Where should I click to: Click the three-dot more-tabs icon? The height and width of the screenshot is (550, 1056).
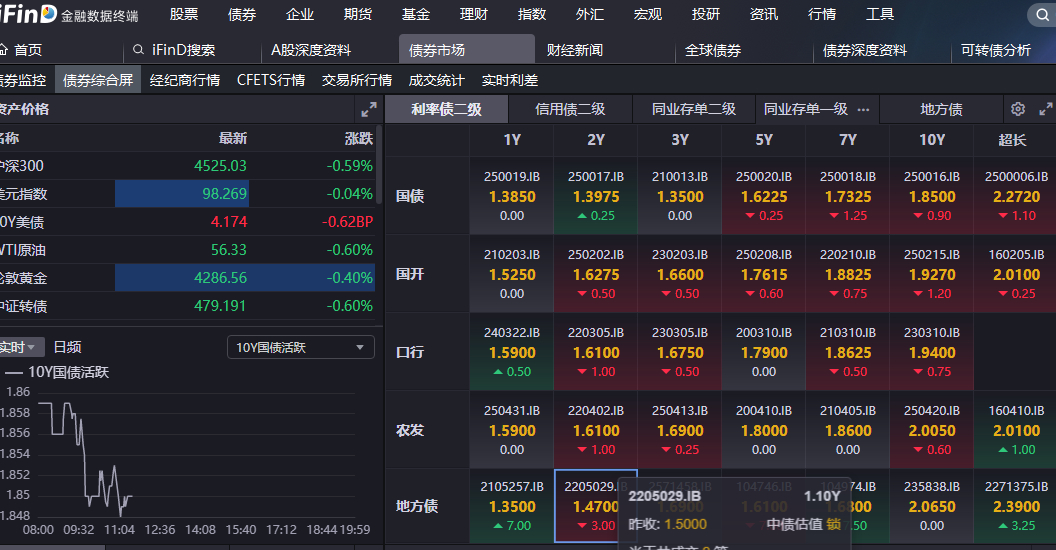point(863,110)
